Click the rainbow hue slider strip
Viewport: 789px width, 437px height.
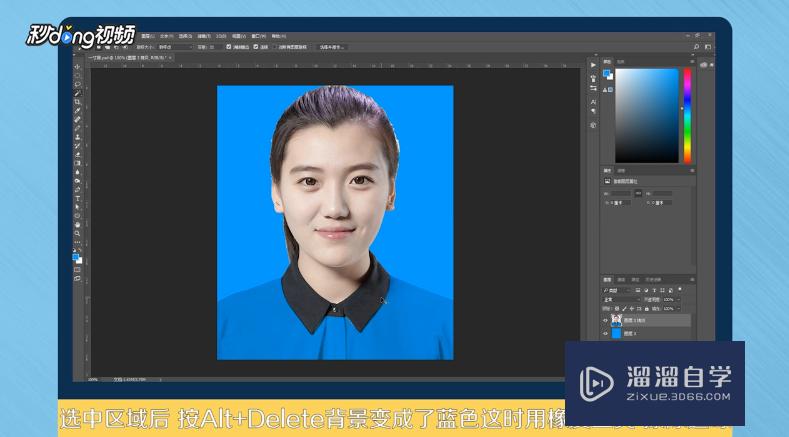pos(687,115)
